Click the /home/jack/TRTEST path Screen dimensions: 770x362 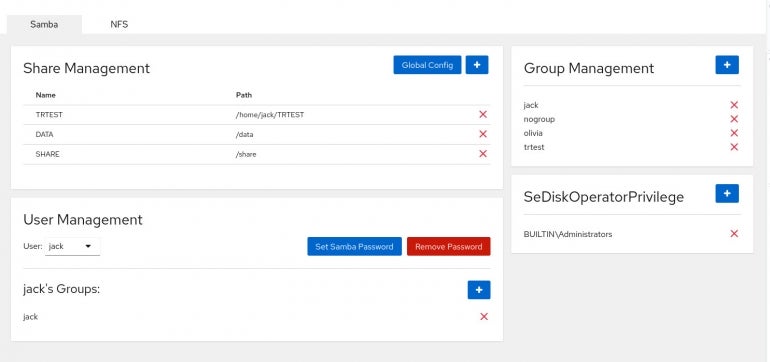click(270, 115)
